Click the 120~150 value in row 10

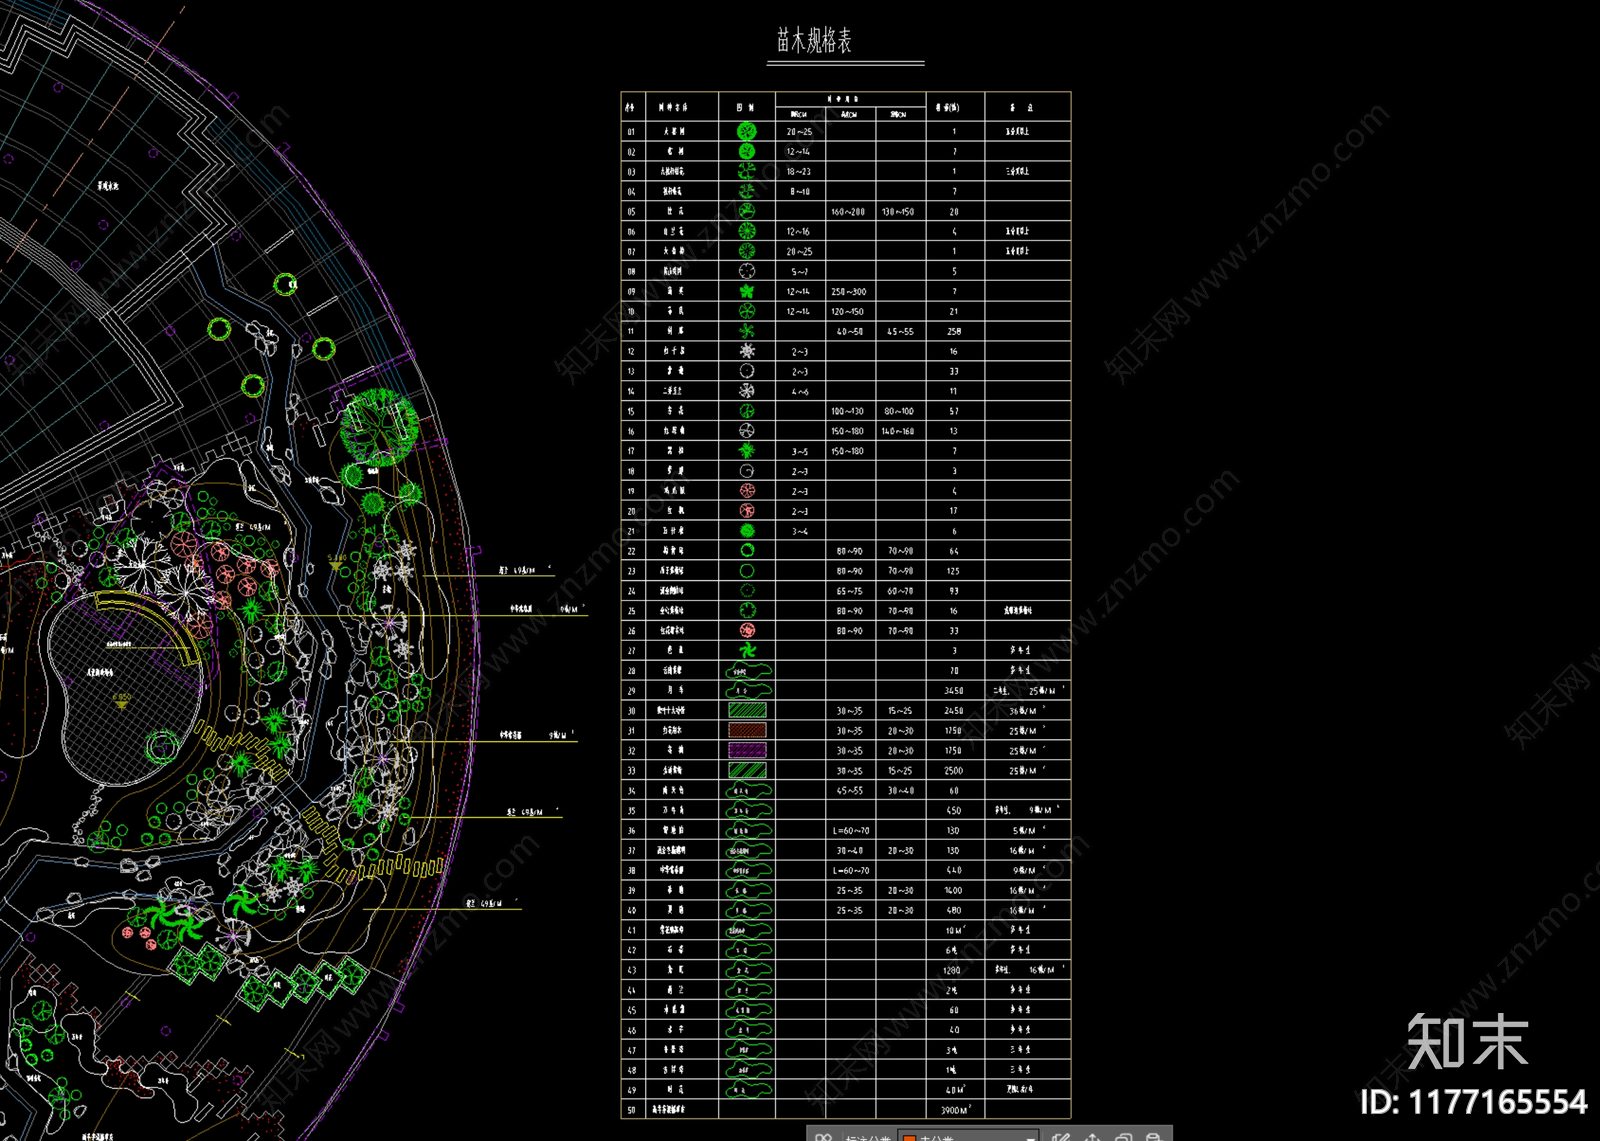click(x=847, y=312)
